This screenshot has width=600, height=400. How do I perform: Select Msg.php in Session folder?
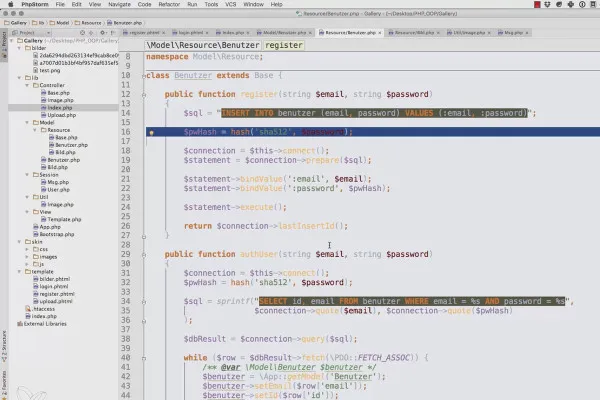55,182
